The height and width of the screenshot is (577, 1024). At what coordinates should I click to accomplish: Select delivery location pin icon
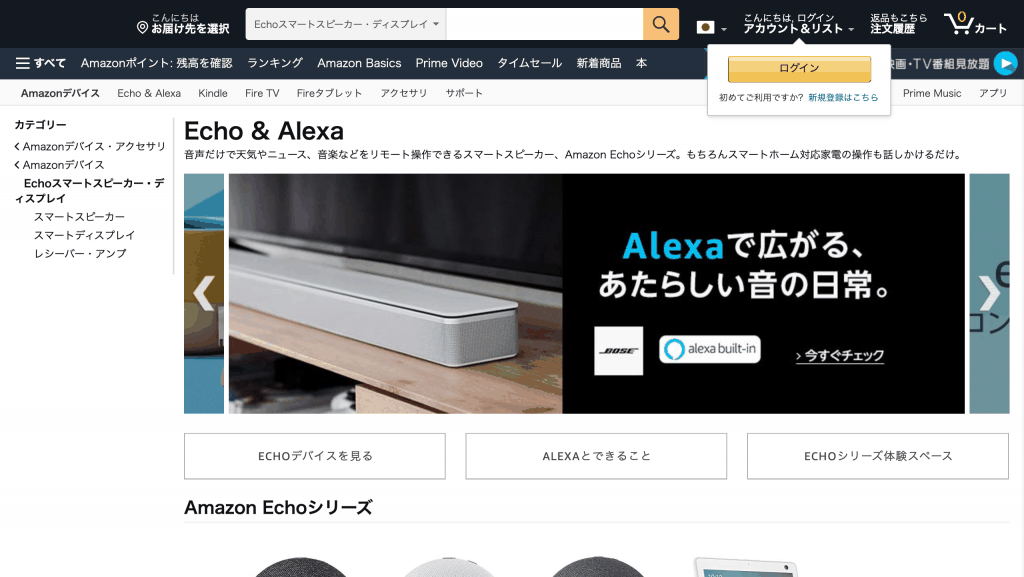pos(142,27)
